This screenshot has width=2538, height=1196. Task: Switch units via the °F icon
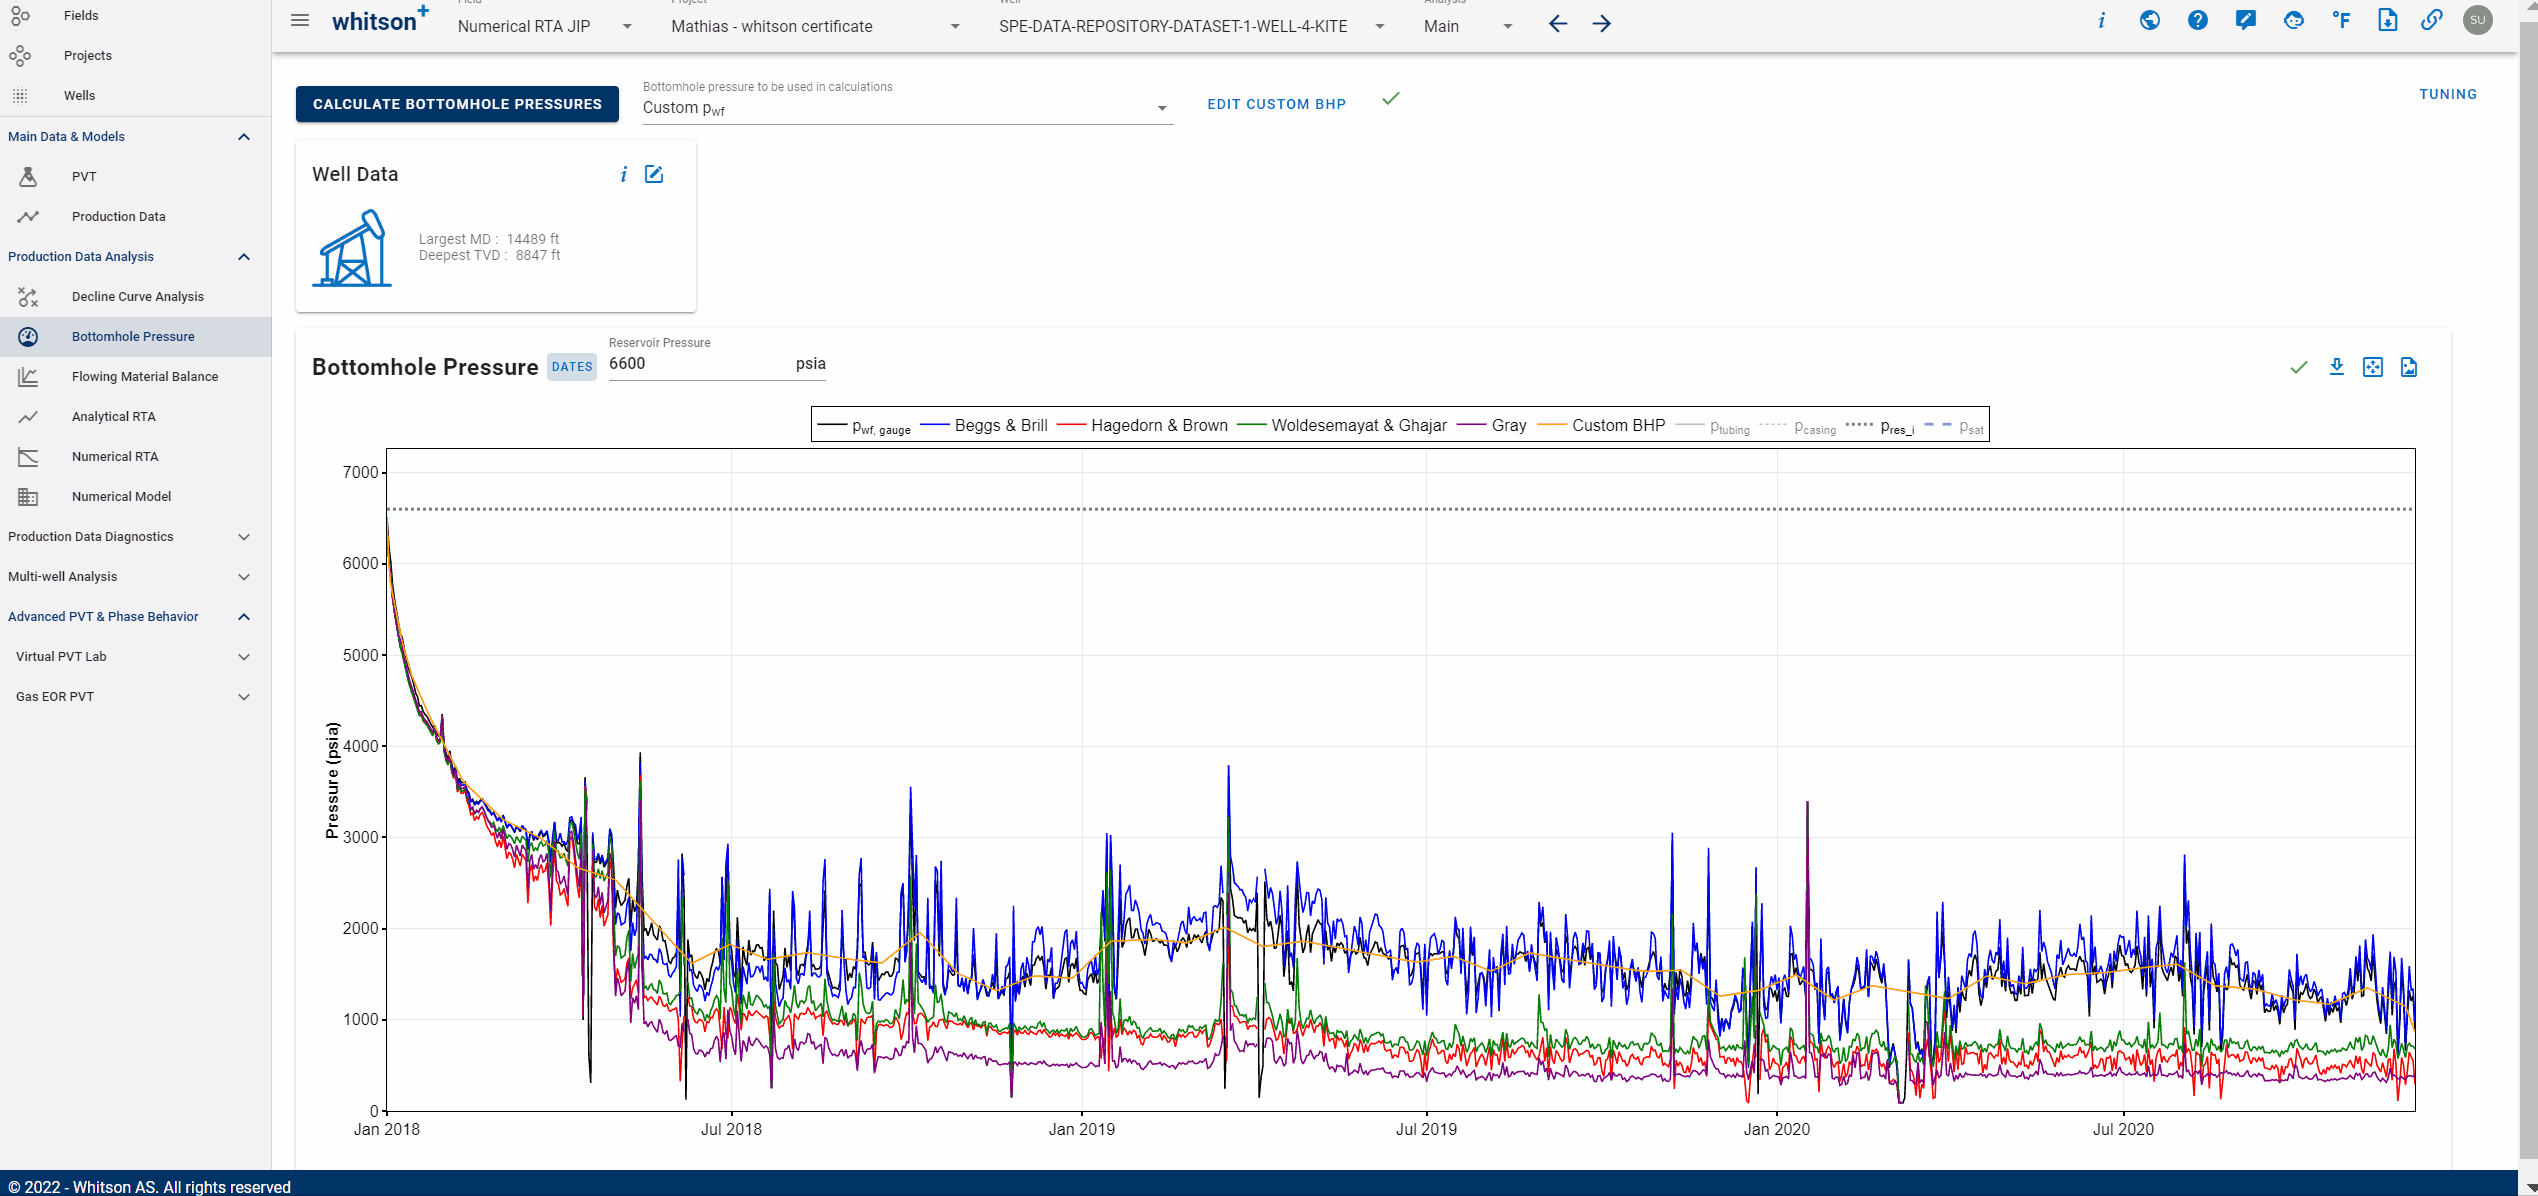click(x=2341, y=21)
